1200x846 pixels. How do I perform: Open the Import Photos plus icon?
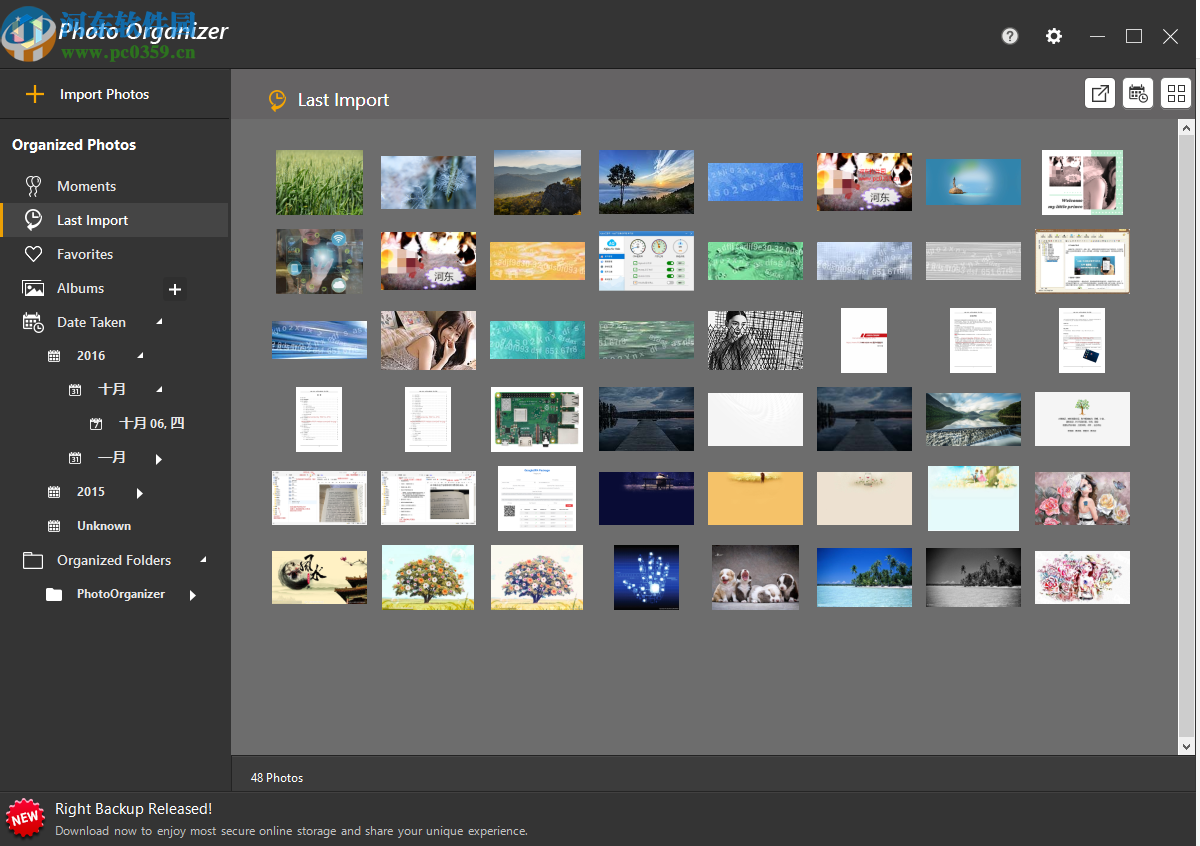tap(33, 93)
